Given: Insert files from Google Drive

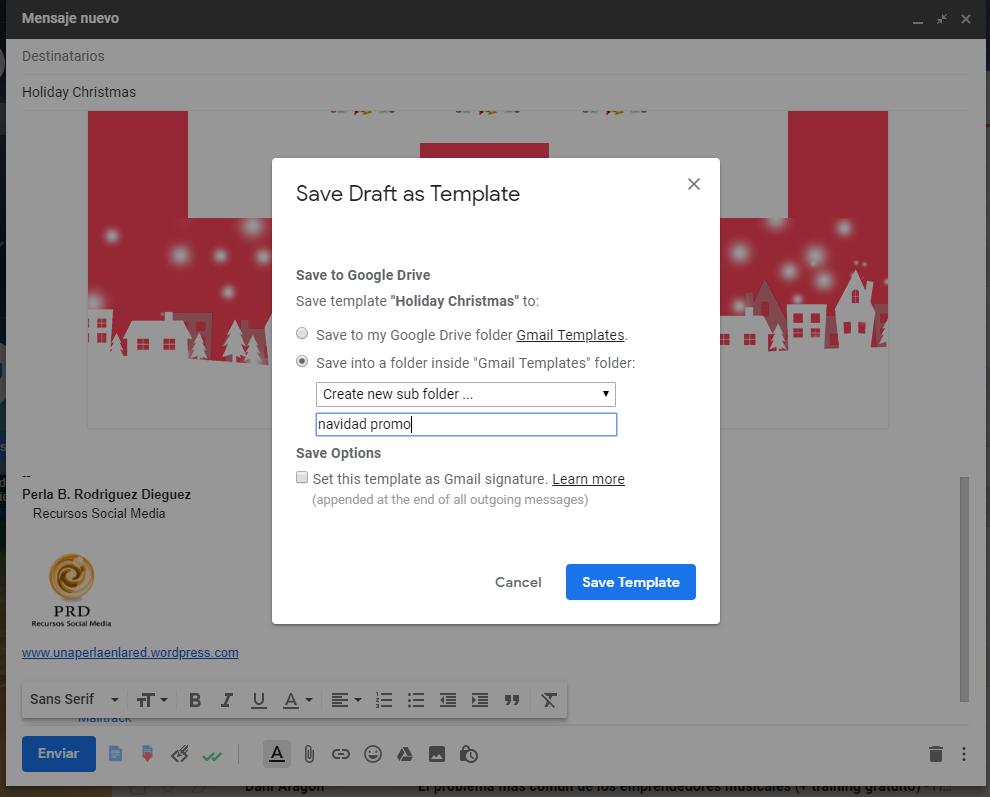Looking at the screenshot, I should click(405, 754).
